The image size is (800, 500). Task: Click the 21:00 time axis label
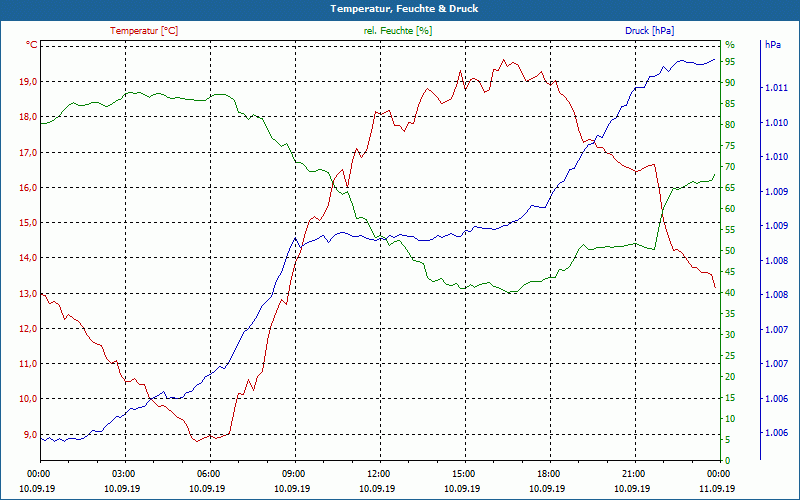coord(633,474)
